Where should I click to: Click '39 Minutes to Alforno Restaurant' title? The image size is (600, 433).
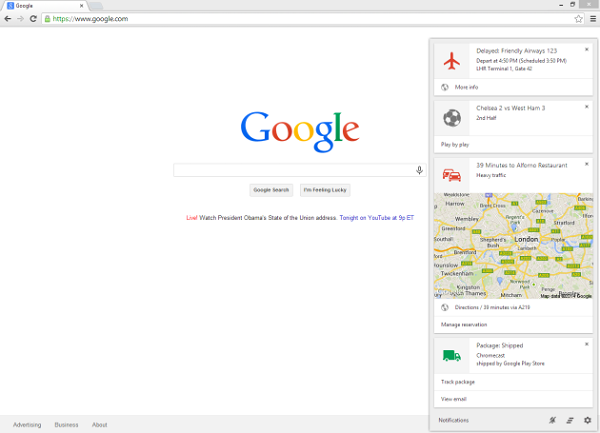click(x=522, y=165)
